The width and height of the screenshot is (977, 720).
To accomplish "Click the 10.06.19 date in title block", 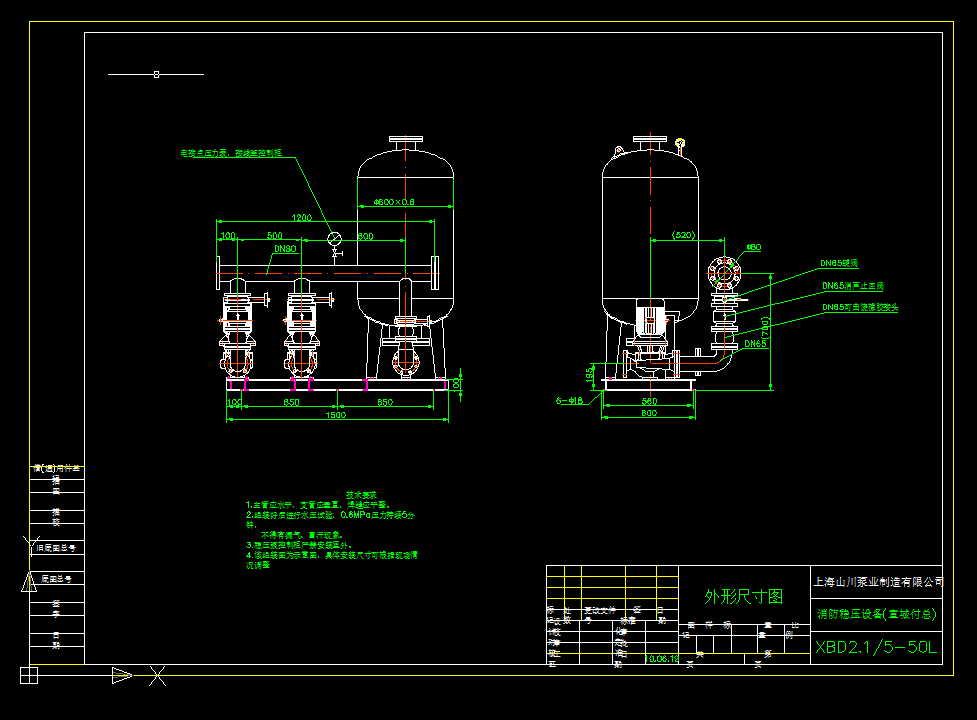I will pyautogui.click(x=662, y=658).
